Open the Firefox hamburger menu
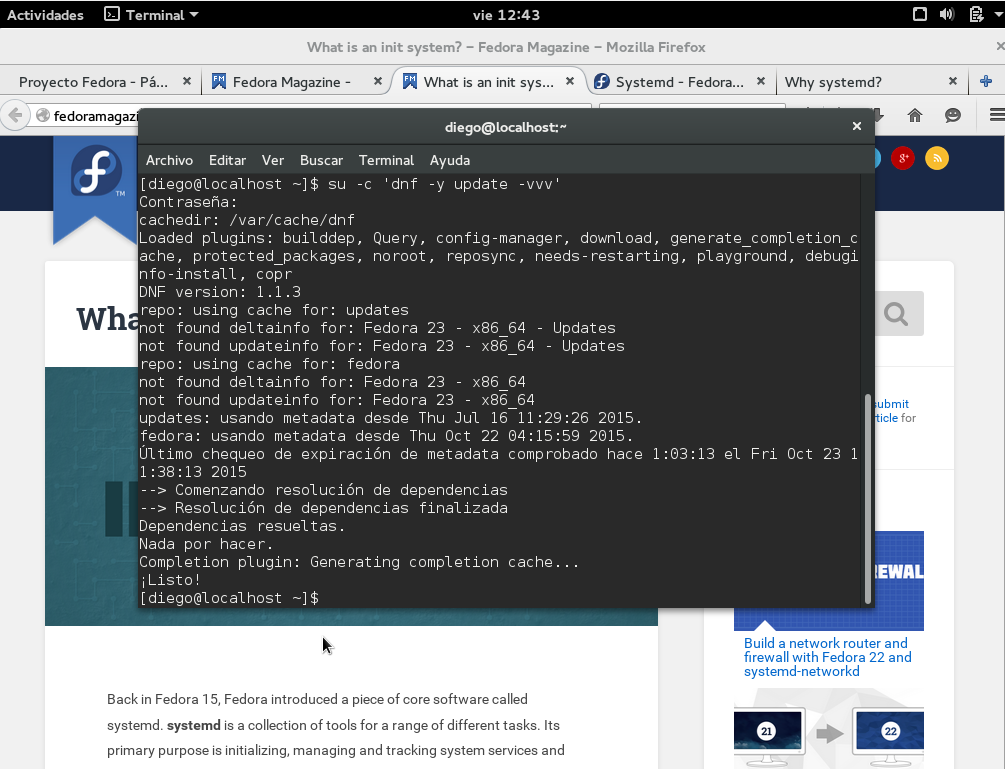 point(997,115)
